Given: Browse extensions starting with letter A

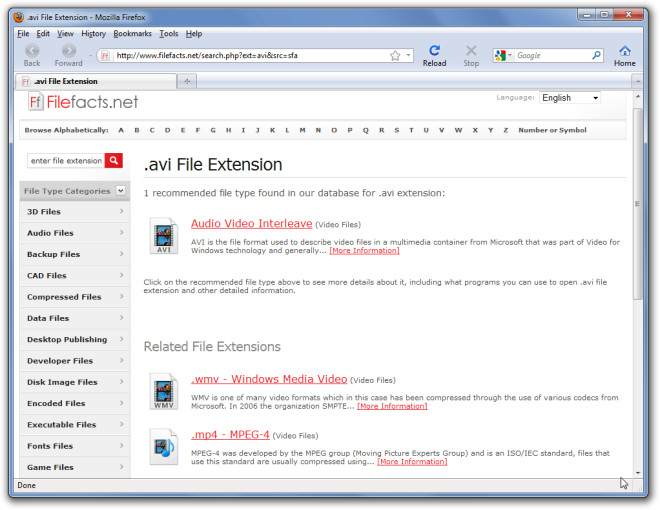Looking at the screenshot, I should pos(121,130).
